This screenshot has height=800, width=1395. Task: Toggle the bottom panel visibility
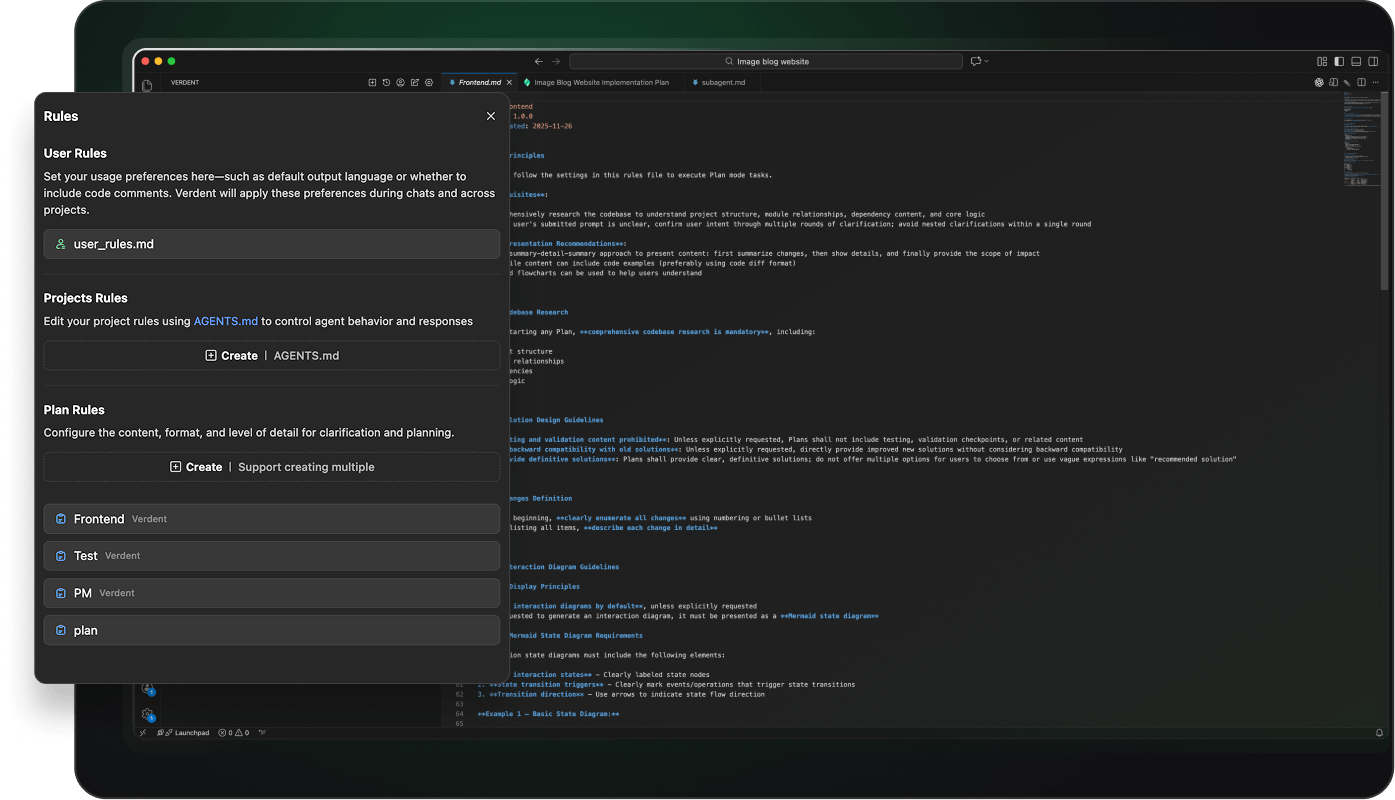click(x=1356, y=61)
